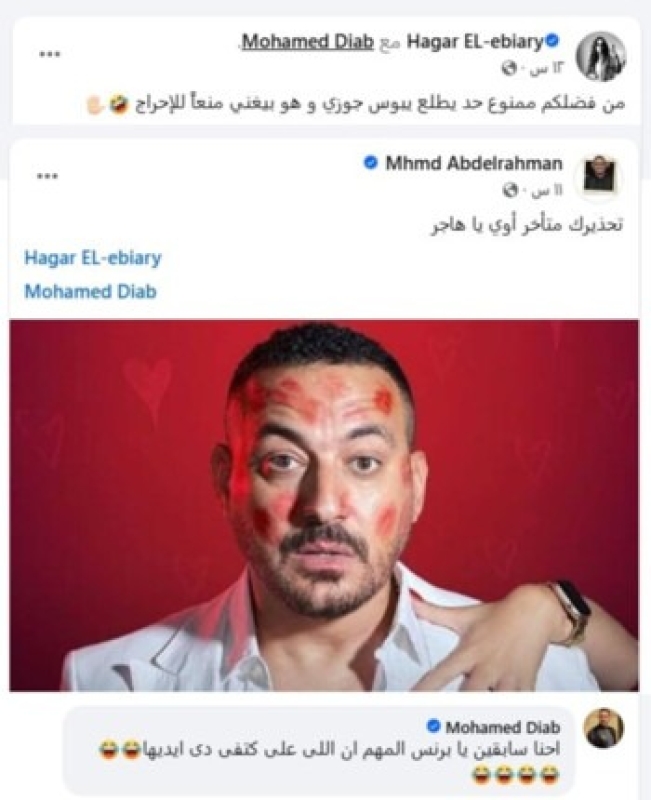This screenshot has width=651, height=800.
Task: Click Hagar EL-ebiary's verified badge
Action: point(553,40)
